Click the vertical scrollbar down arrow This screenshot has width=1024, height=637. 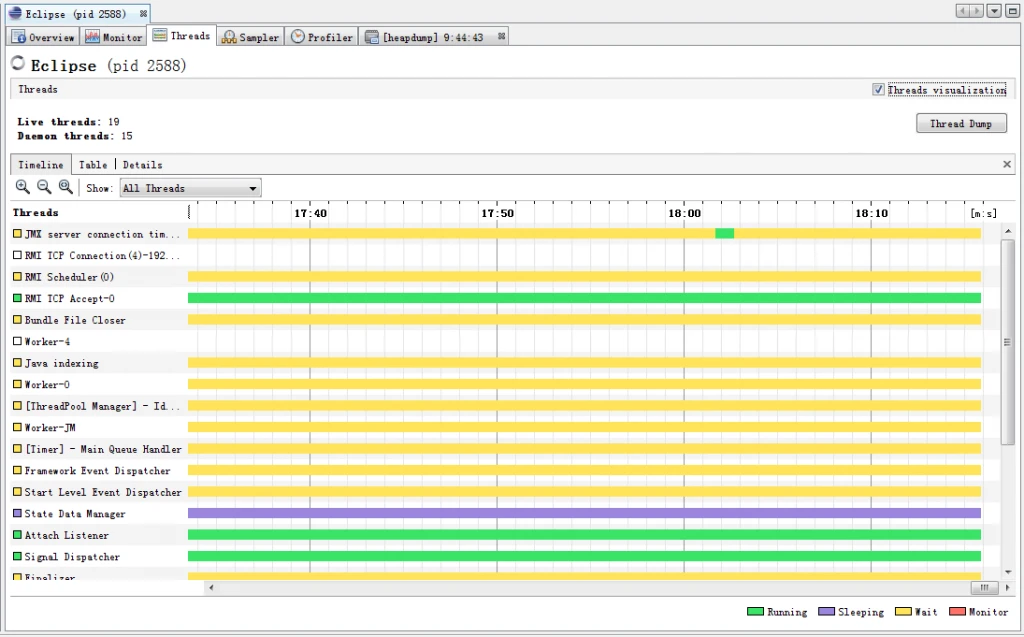click(1008, 572)
